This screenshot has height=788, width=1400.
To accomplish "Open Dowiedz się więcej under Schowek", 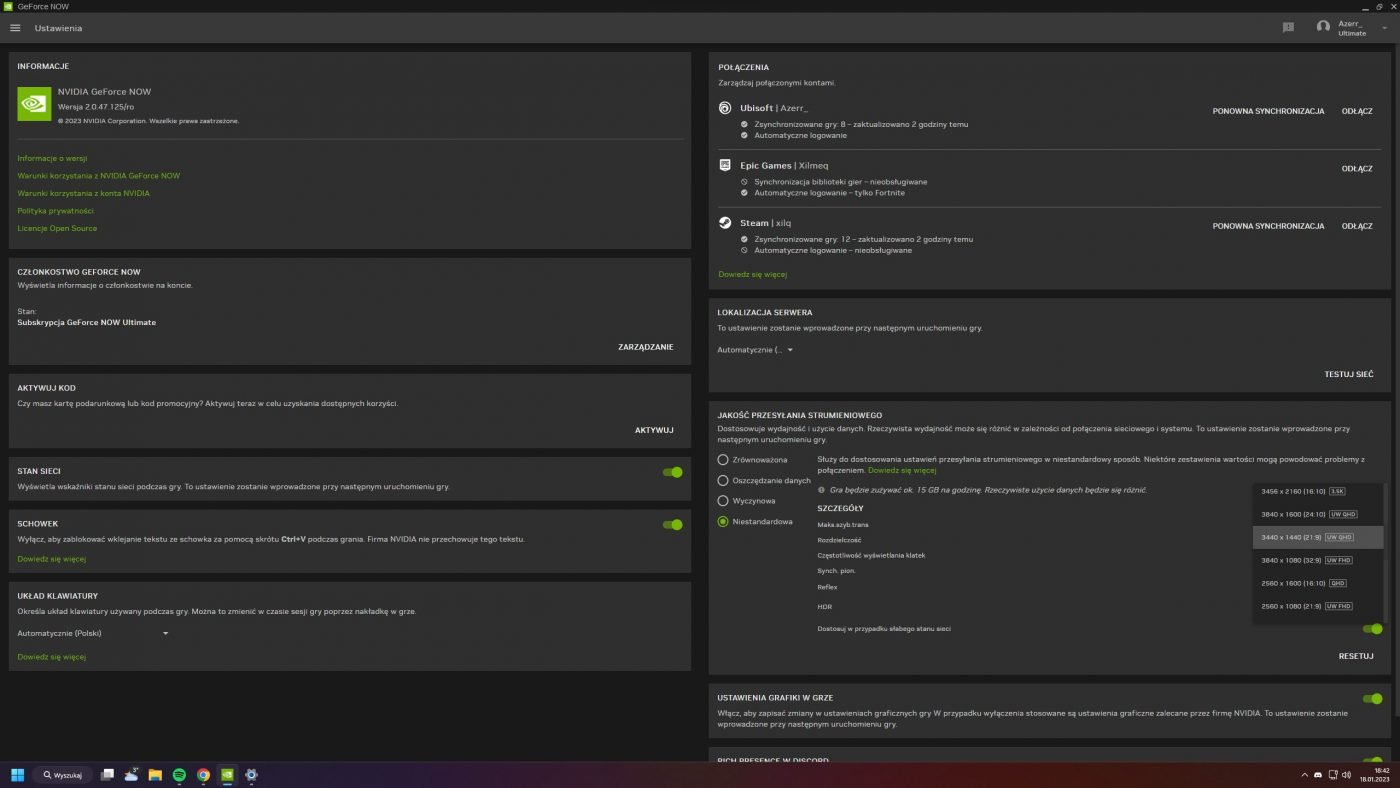I will [52, 559].
